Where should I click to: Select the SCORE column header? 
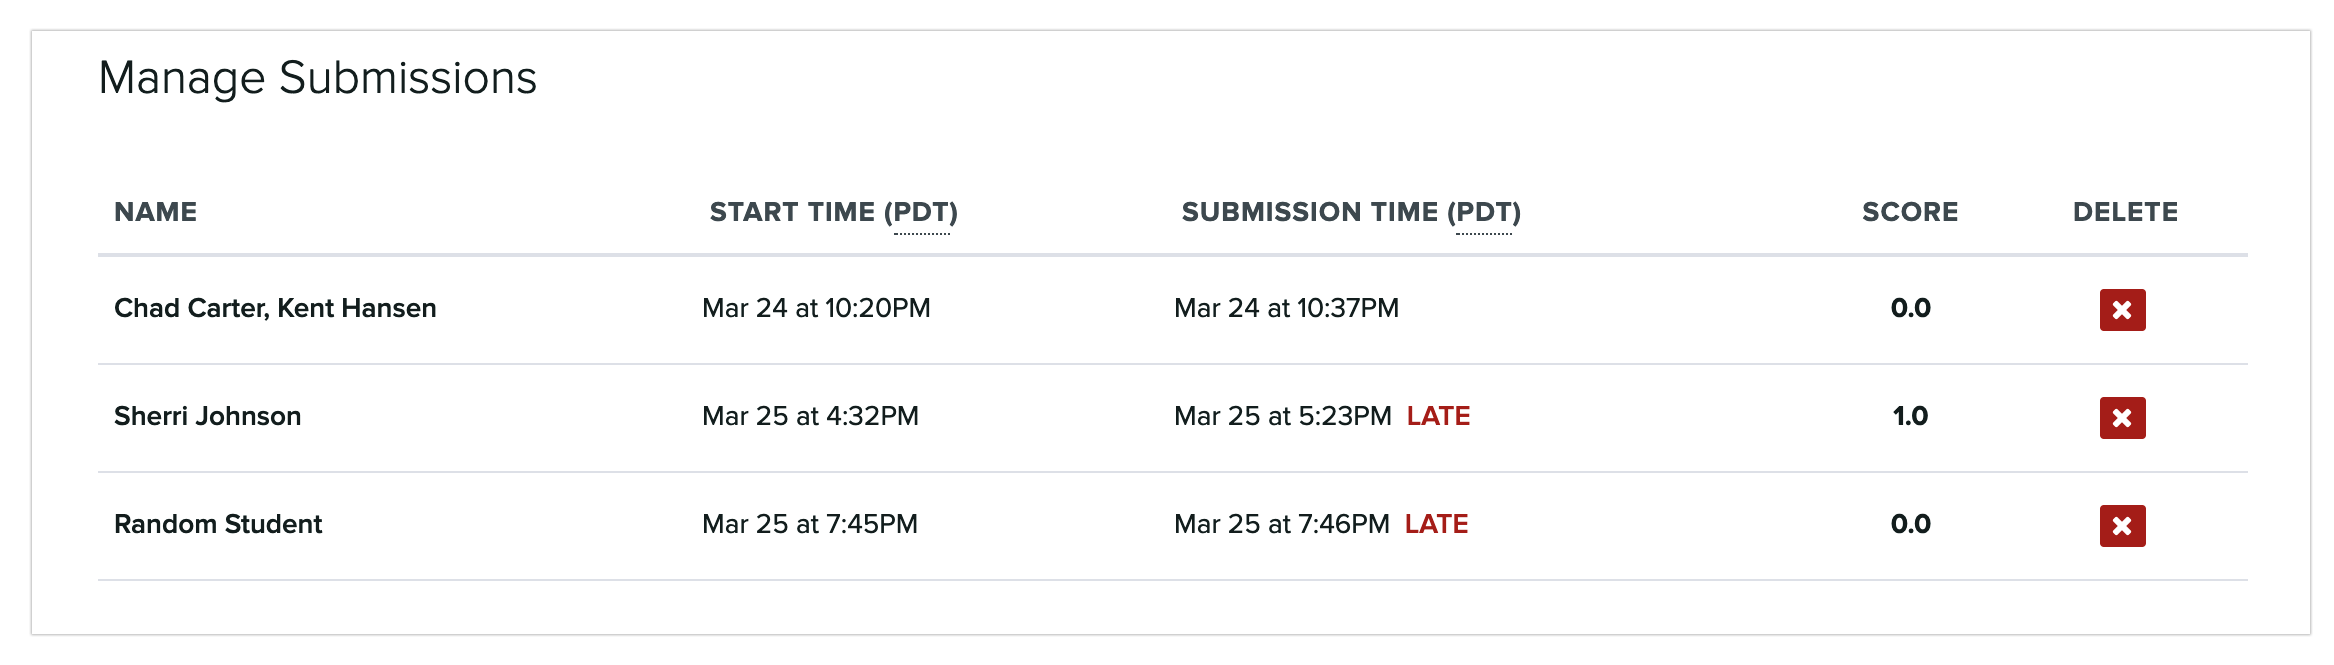coord(1910,212)
